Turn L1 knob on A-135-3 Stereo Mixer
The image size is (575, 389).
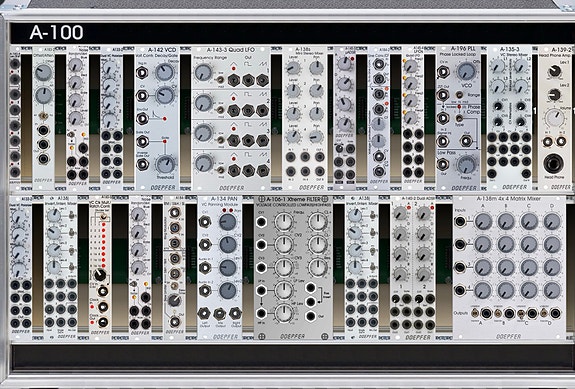(498, 66)
